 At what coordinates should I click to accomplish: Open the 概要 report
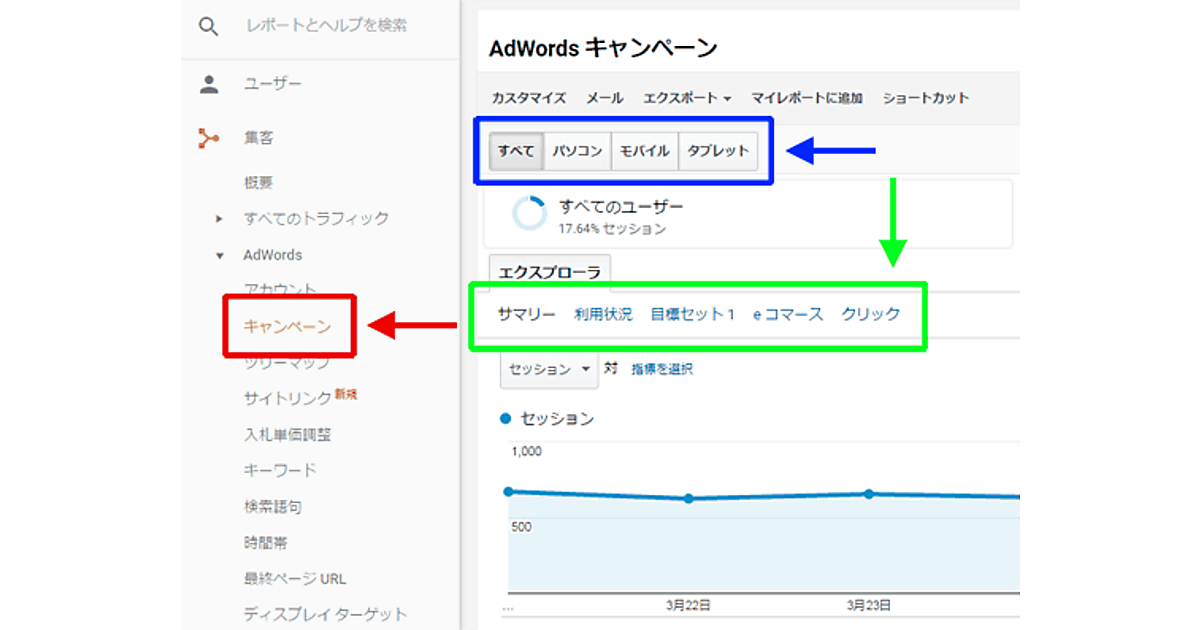tap(258, 183)
